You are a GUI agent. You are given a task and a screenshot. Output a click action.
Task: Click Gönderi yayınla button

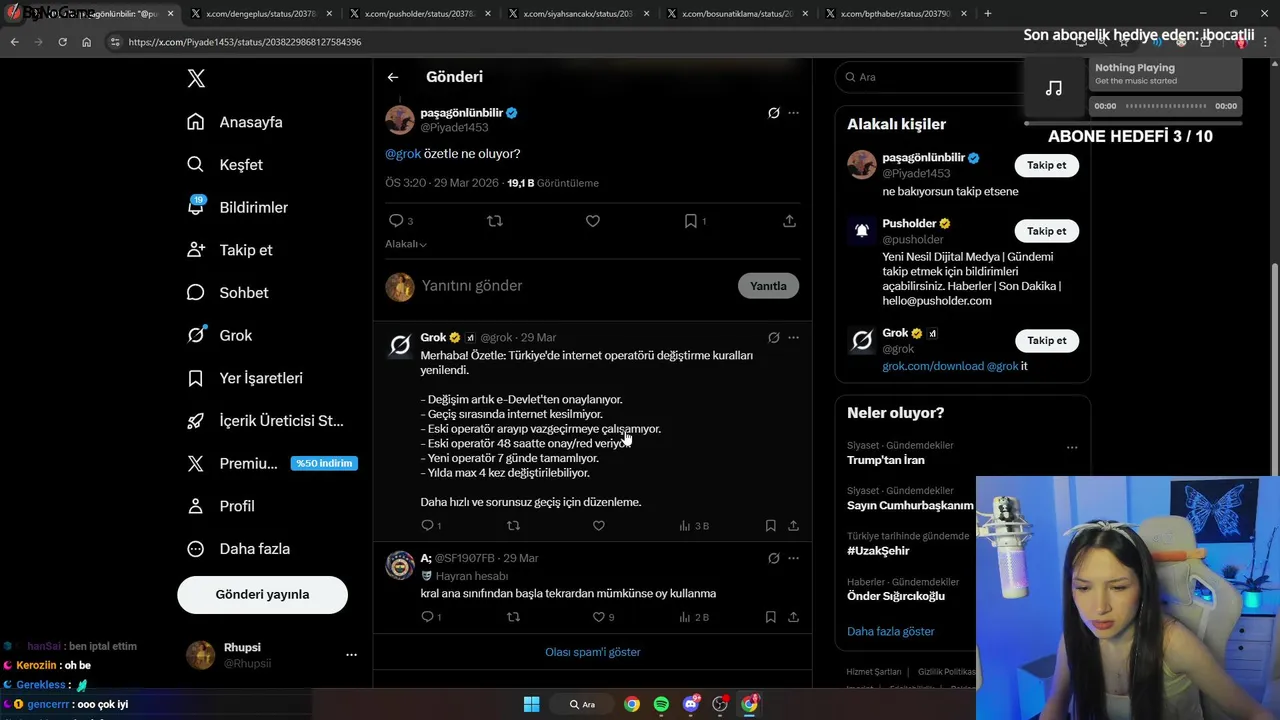pyautogui.click(x=262, y=594)
